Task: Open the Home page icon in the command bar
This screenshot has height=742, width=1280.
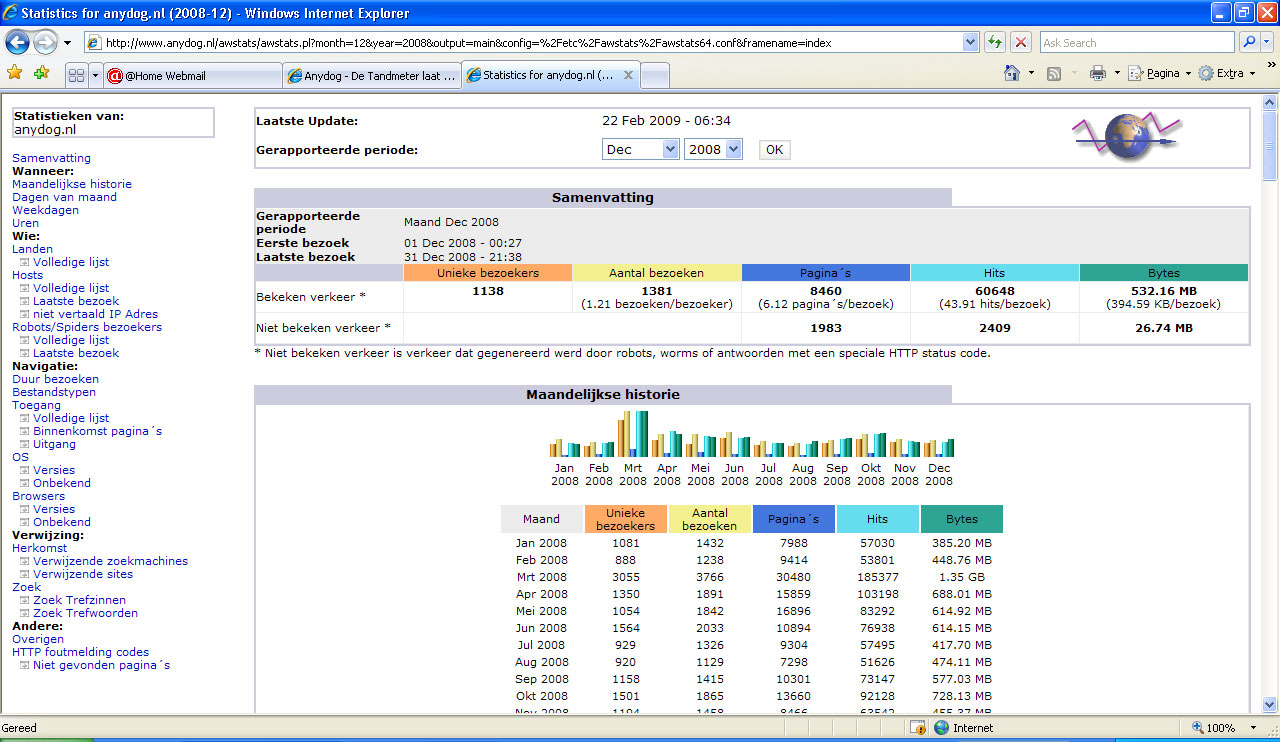Action: (1012, 73)
